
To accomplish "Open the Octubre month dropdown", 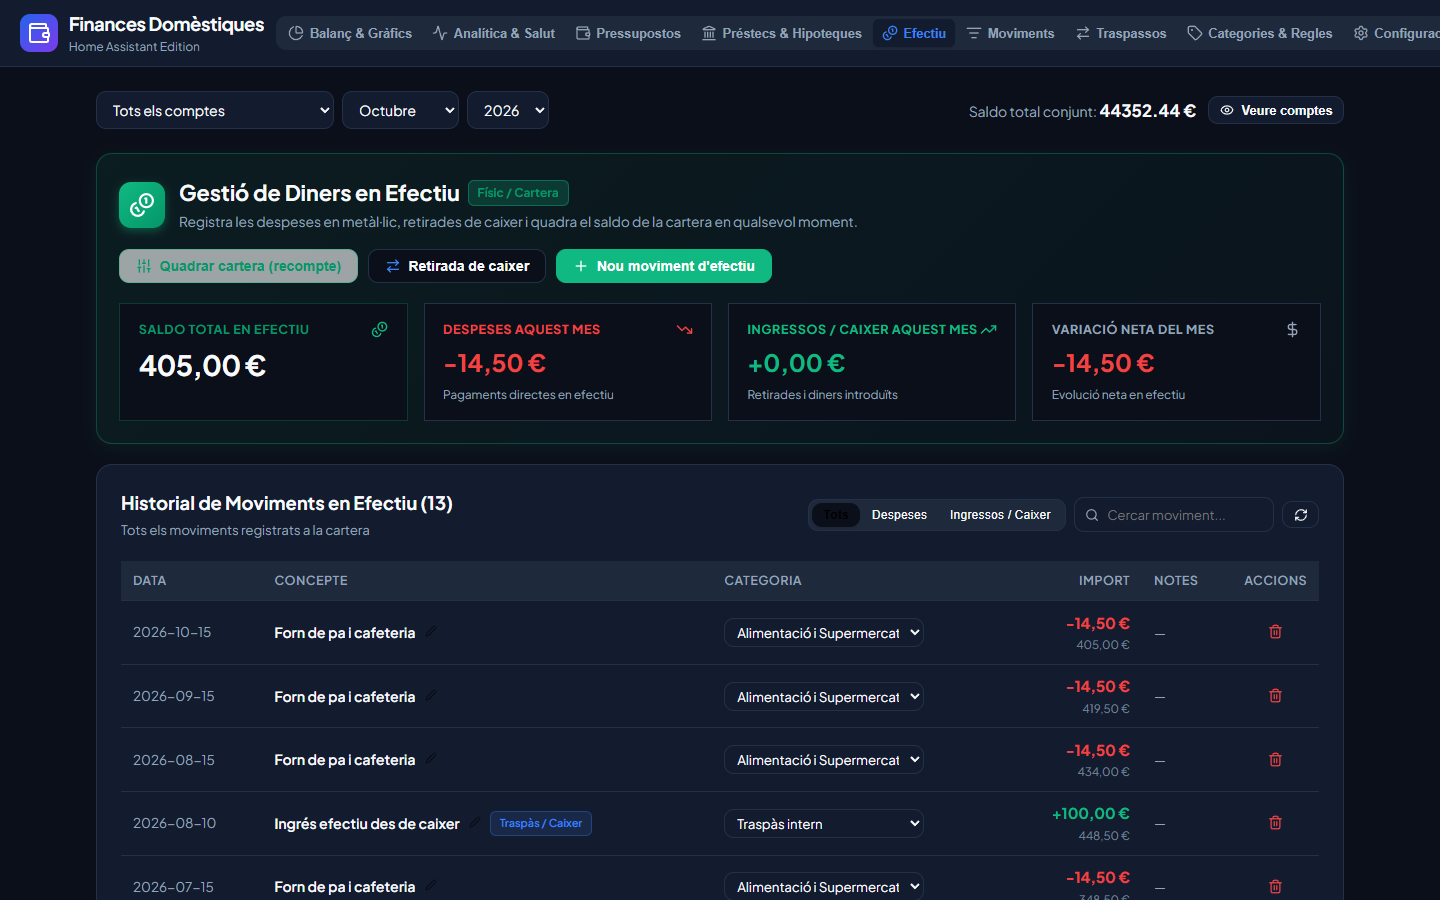I will point(400,110).
